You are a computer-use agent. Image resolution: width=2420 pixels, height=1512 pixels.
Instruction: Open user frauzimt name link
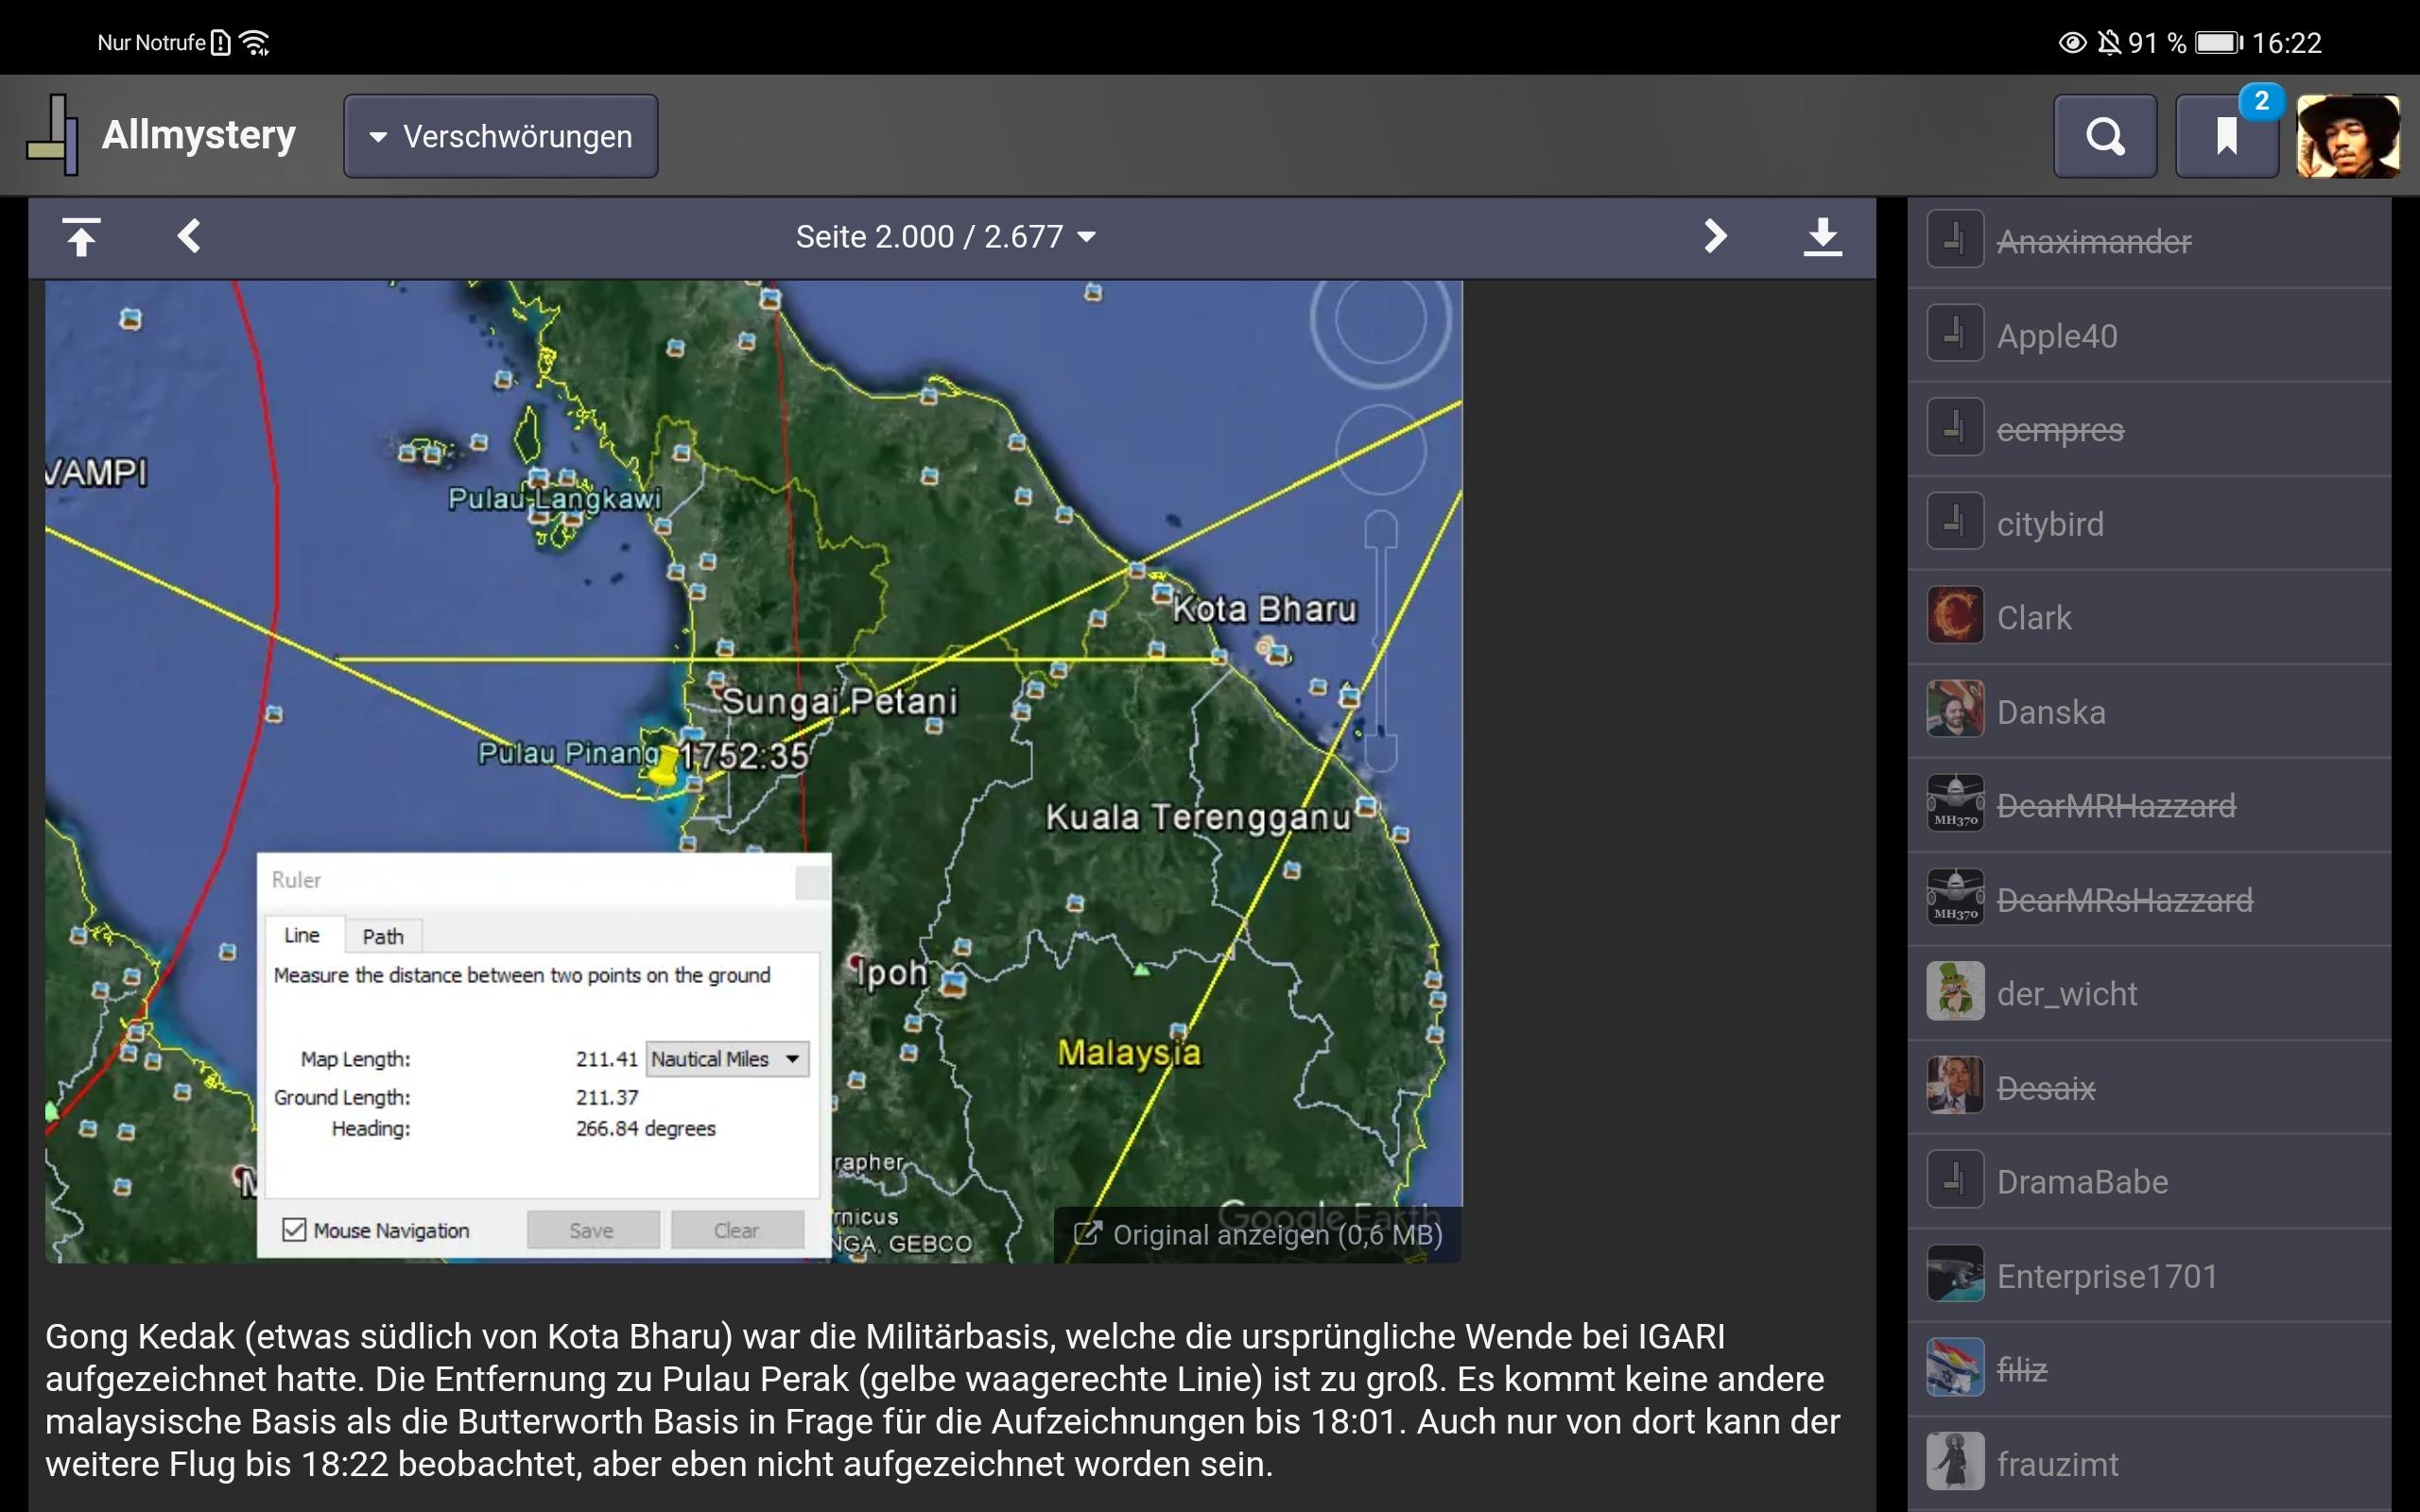coord(2057,1464)
